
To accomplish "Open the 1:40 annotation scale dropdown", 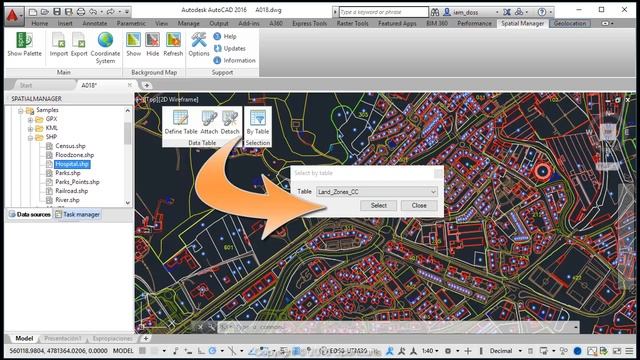I will click(x=430, y=351).
